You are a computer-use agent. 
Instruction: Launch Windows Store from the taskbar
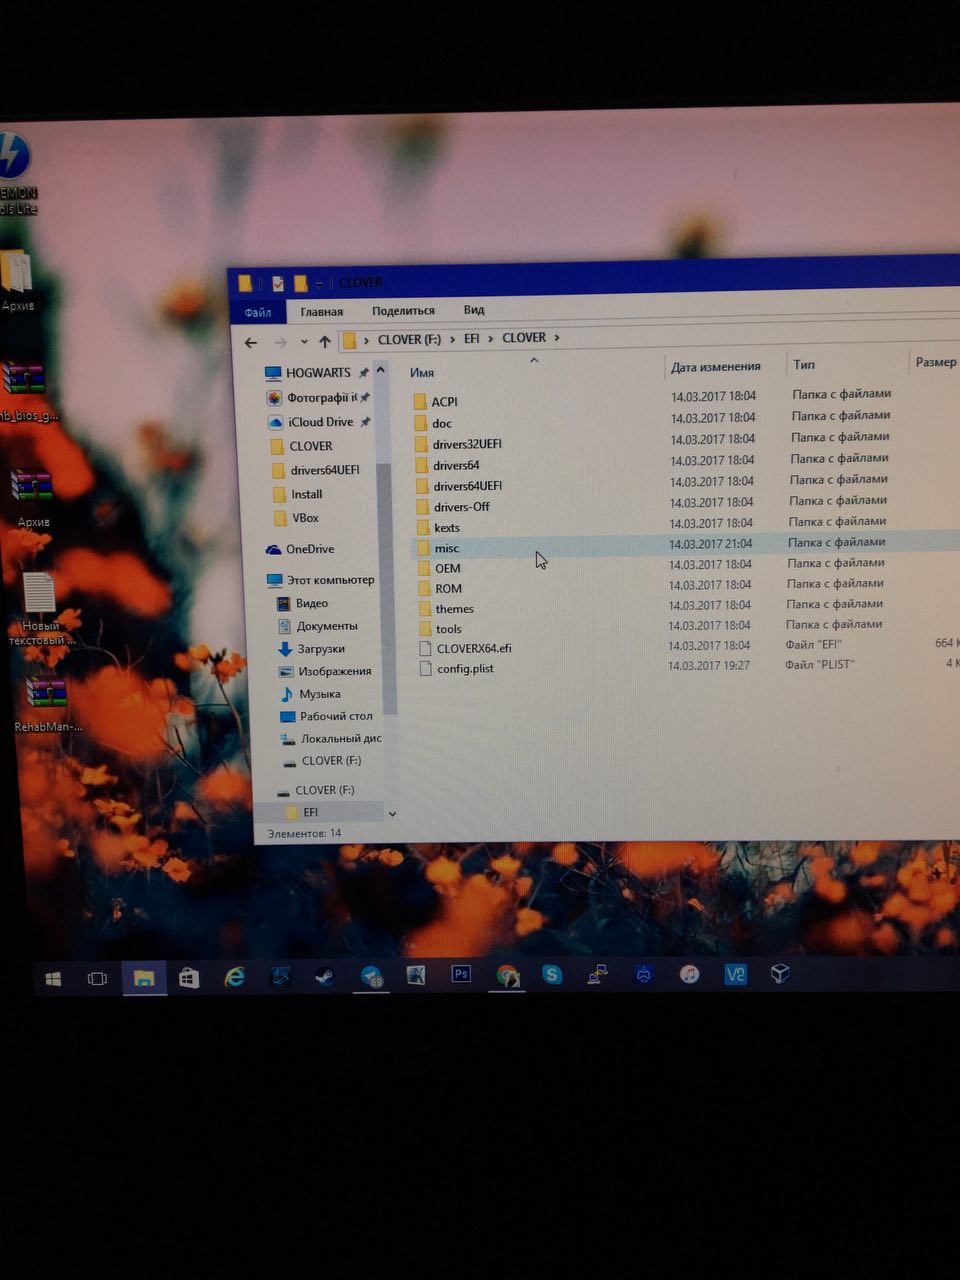pyautogui.click(x=189, y=978)
